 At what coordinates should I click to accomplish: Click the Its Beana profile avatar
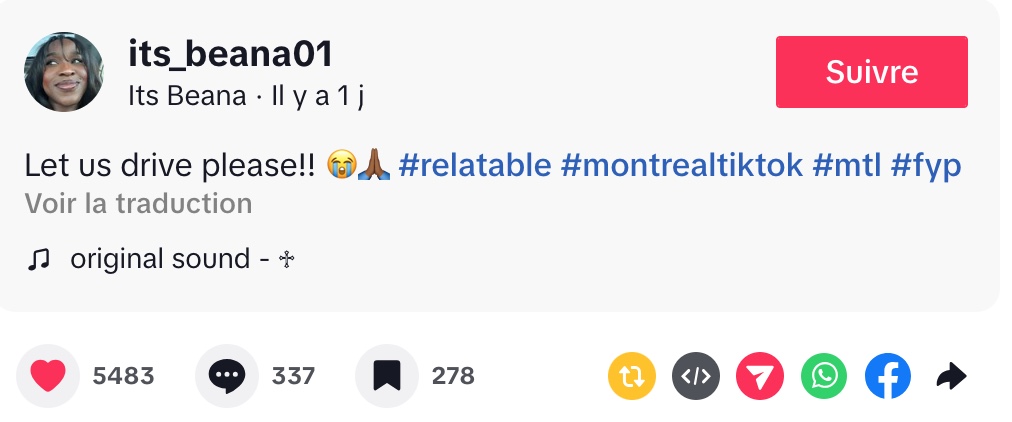point(63,72)
